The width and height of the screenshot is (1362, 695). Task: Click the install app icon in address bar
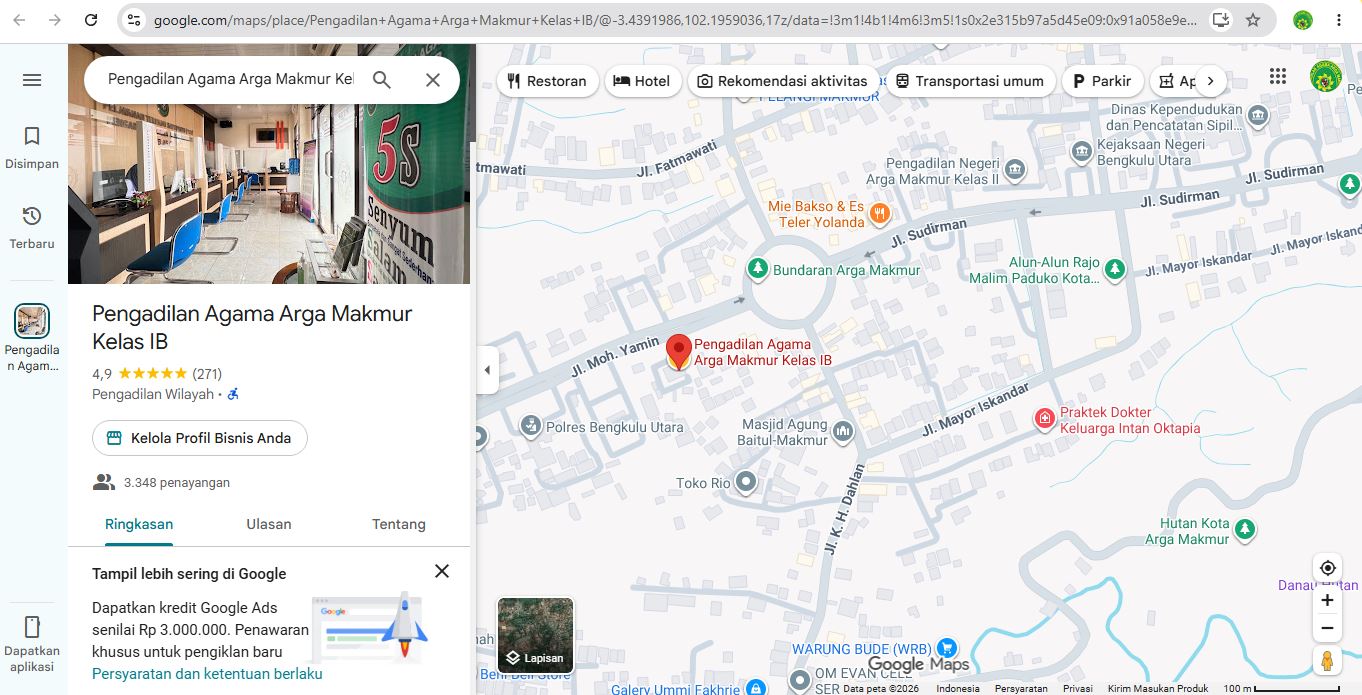tap(1220, 20)
